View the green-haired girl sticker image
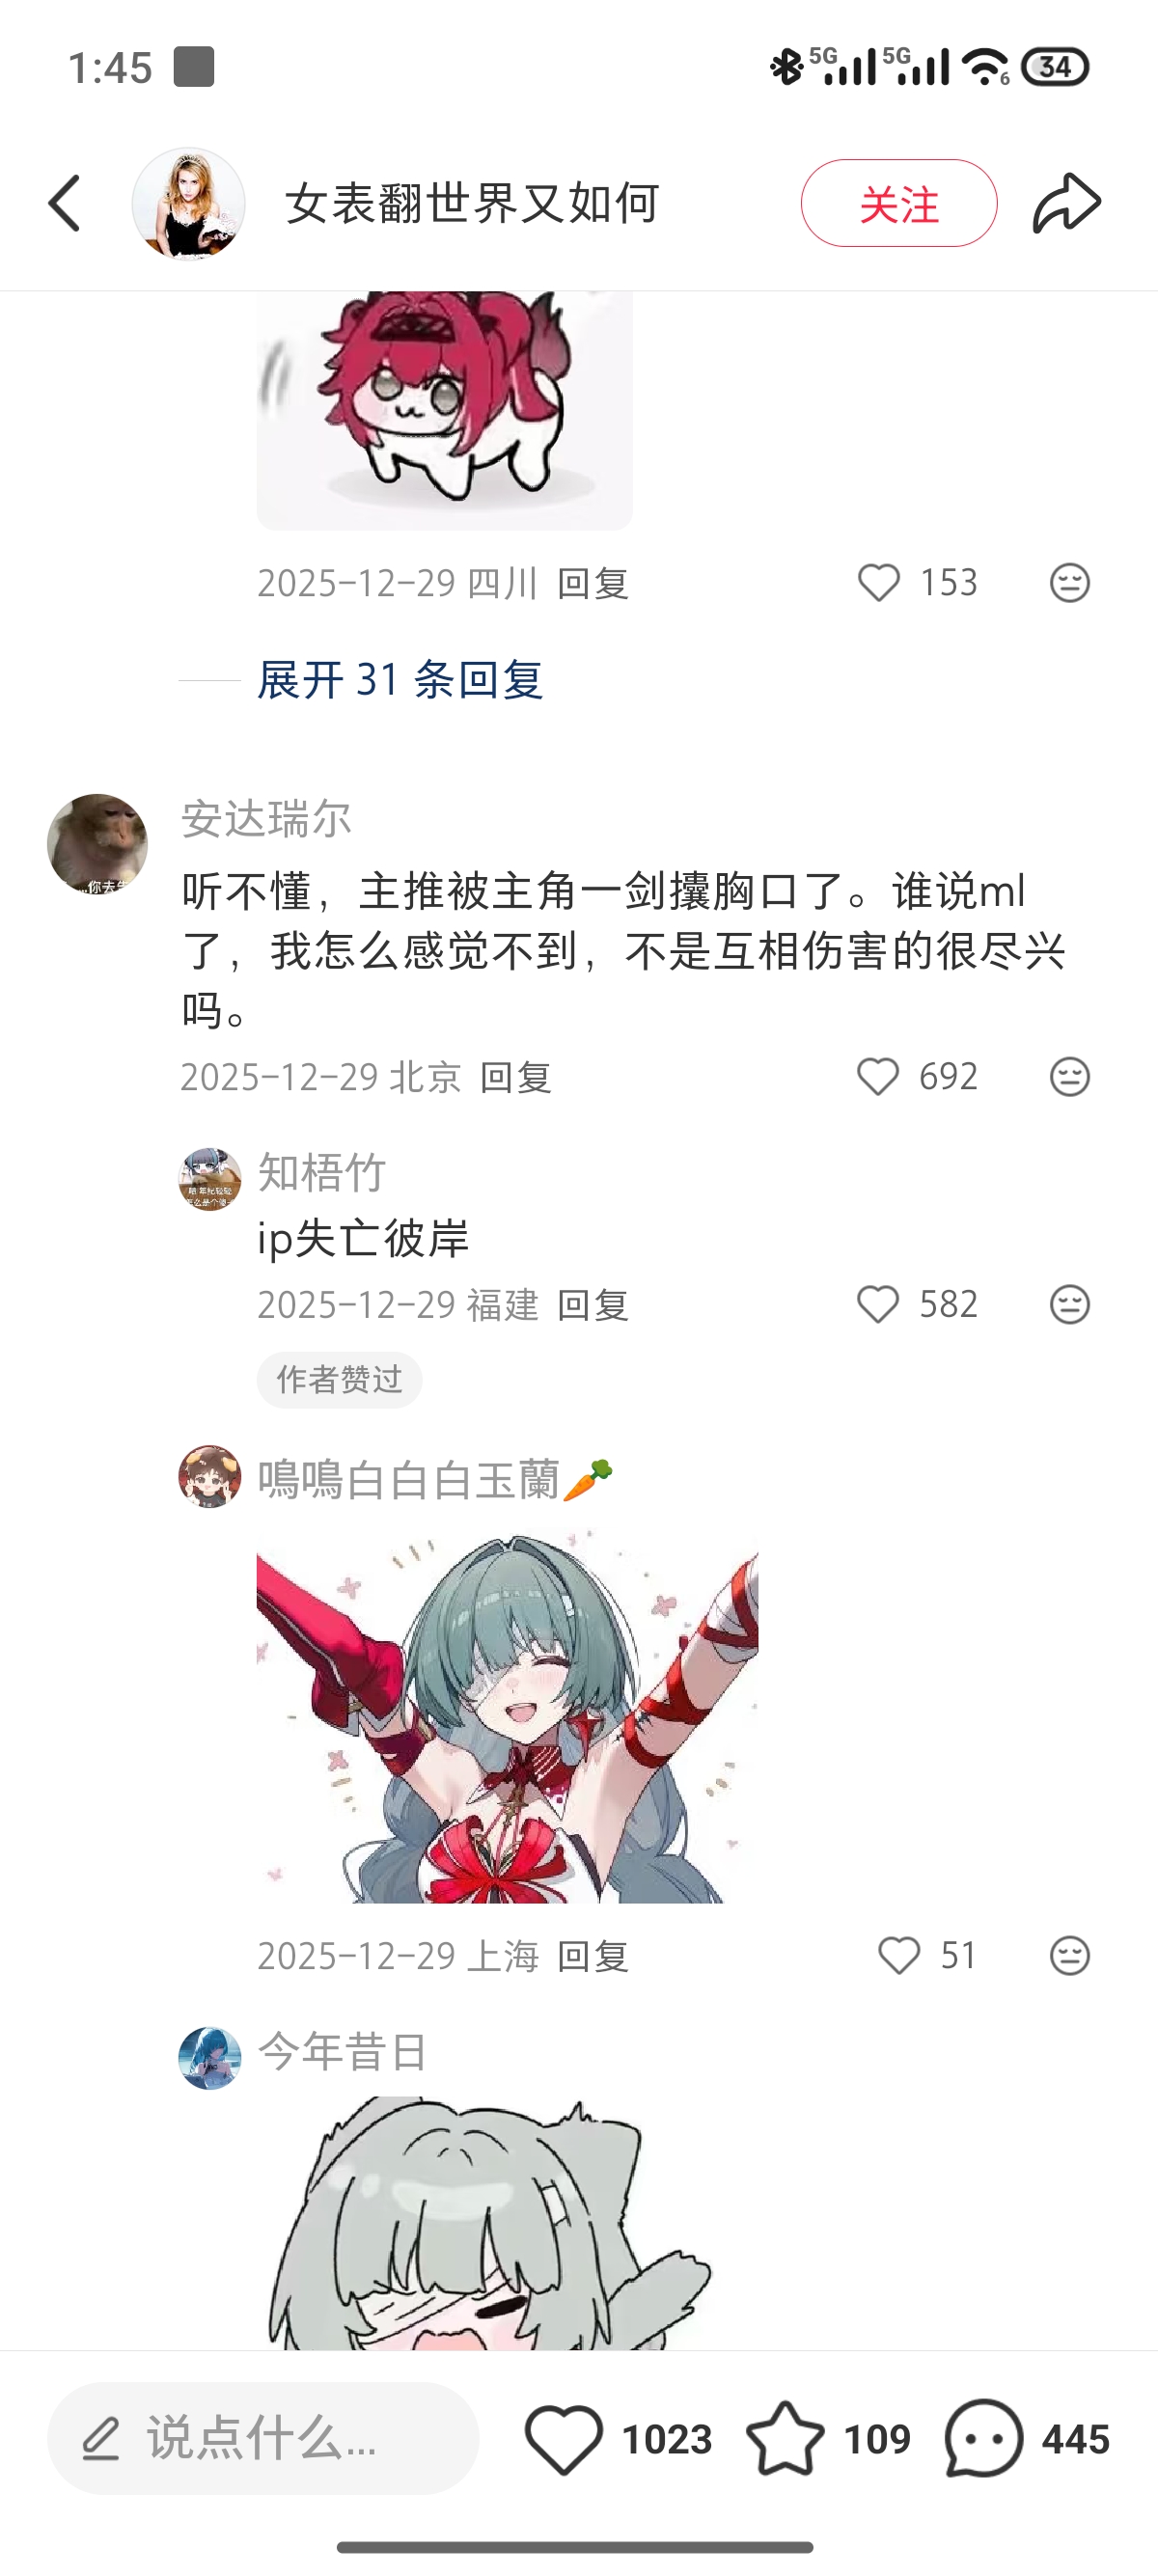This screenshot has height=2576, width=1158. coord(507,1715)
